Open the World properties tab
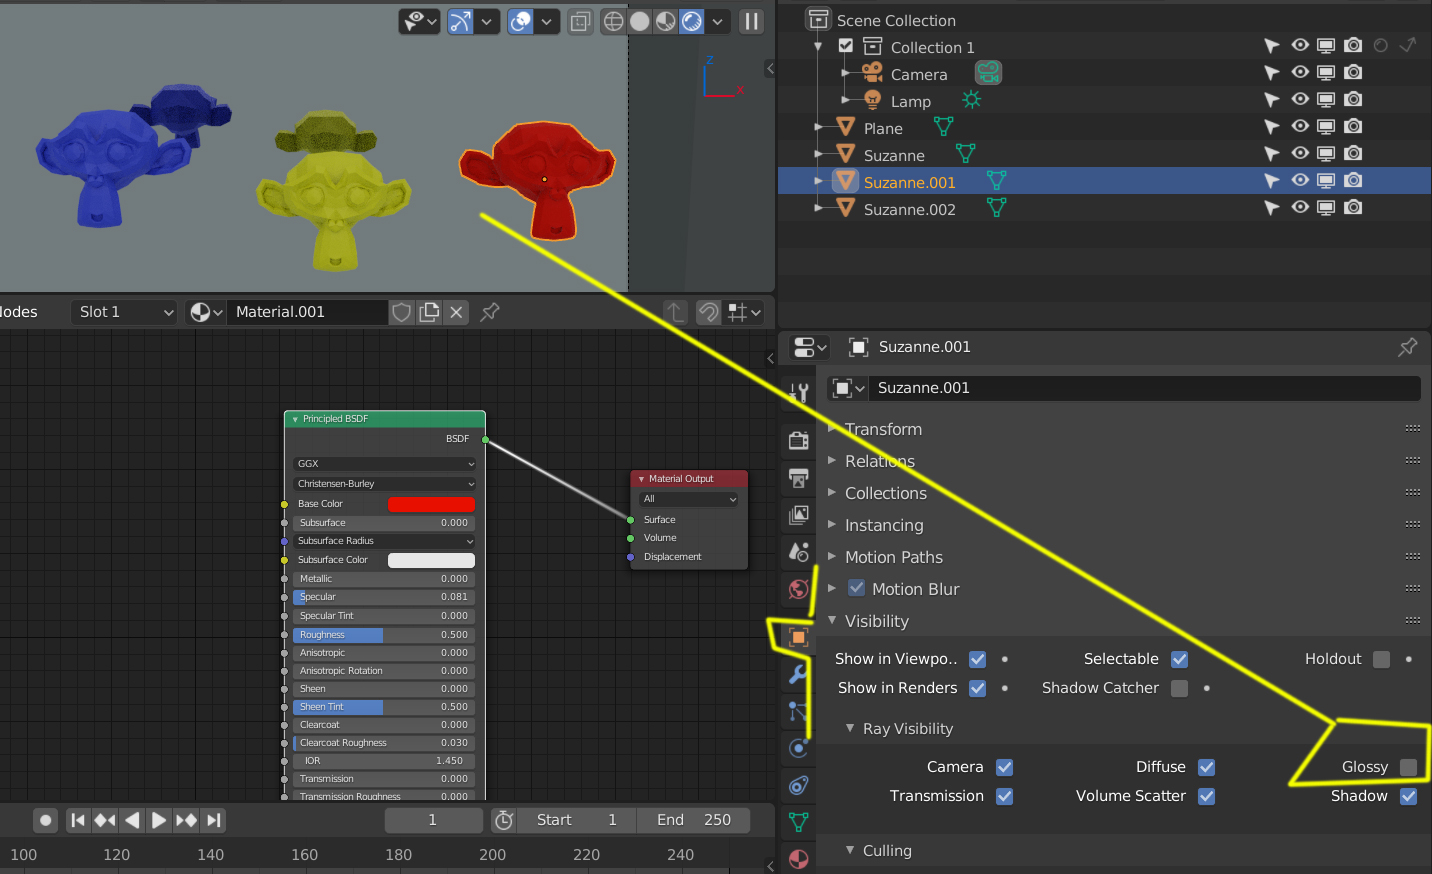 [x=799, y=589]
